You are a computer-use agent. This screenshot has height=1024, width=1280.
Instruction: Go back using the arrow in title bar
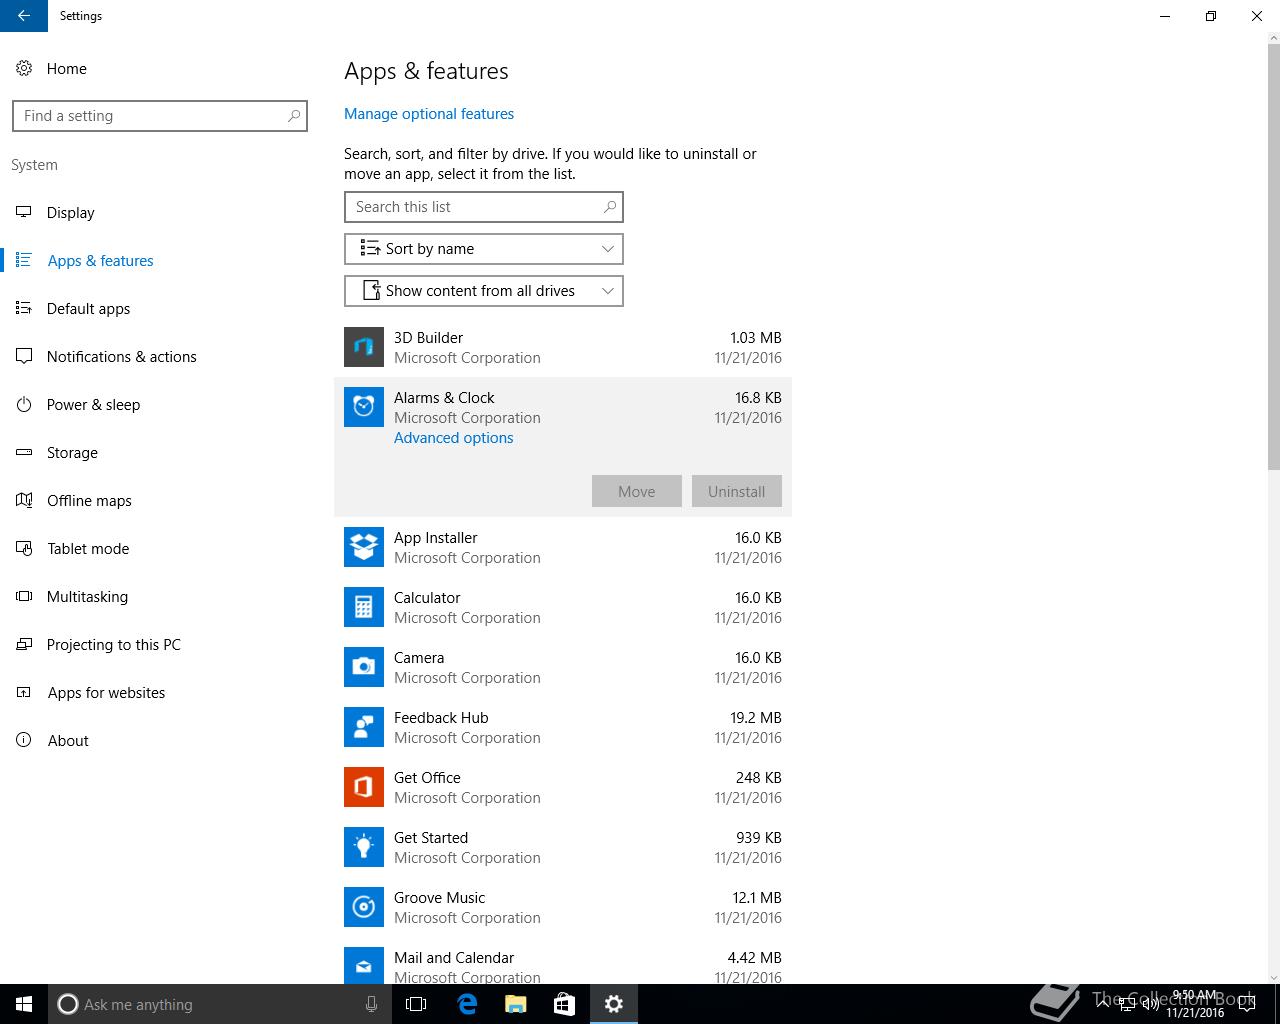click(24, 16)
